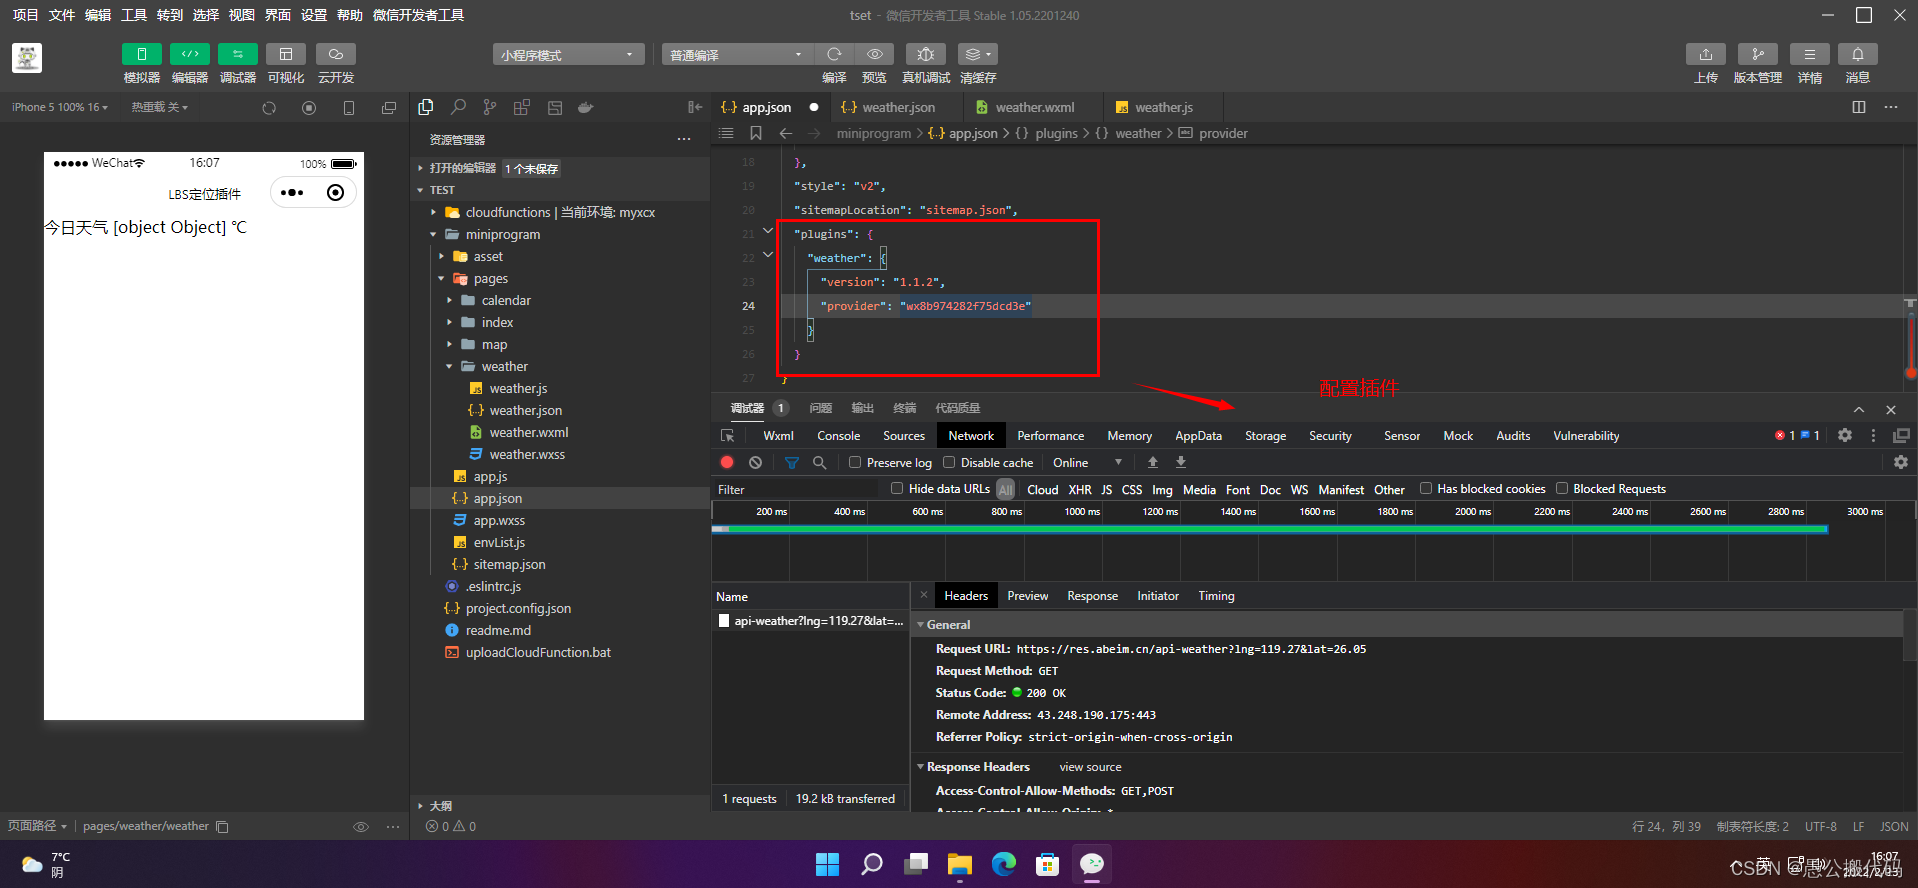Toggle the editor (编辑器) panel button
This screenshot has width=1918, height=888.
pos(189,54)
